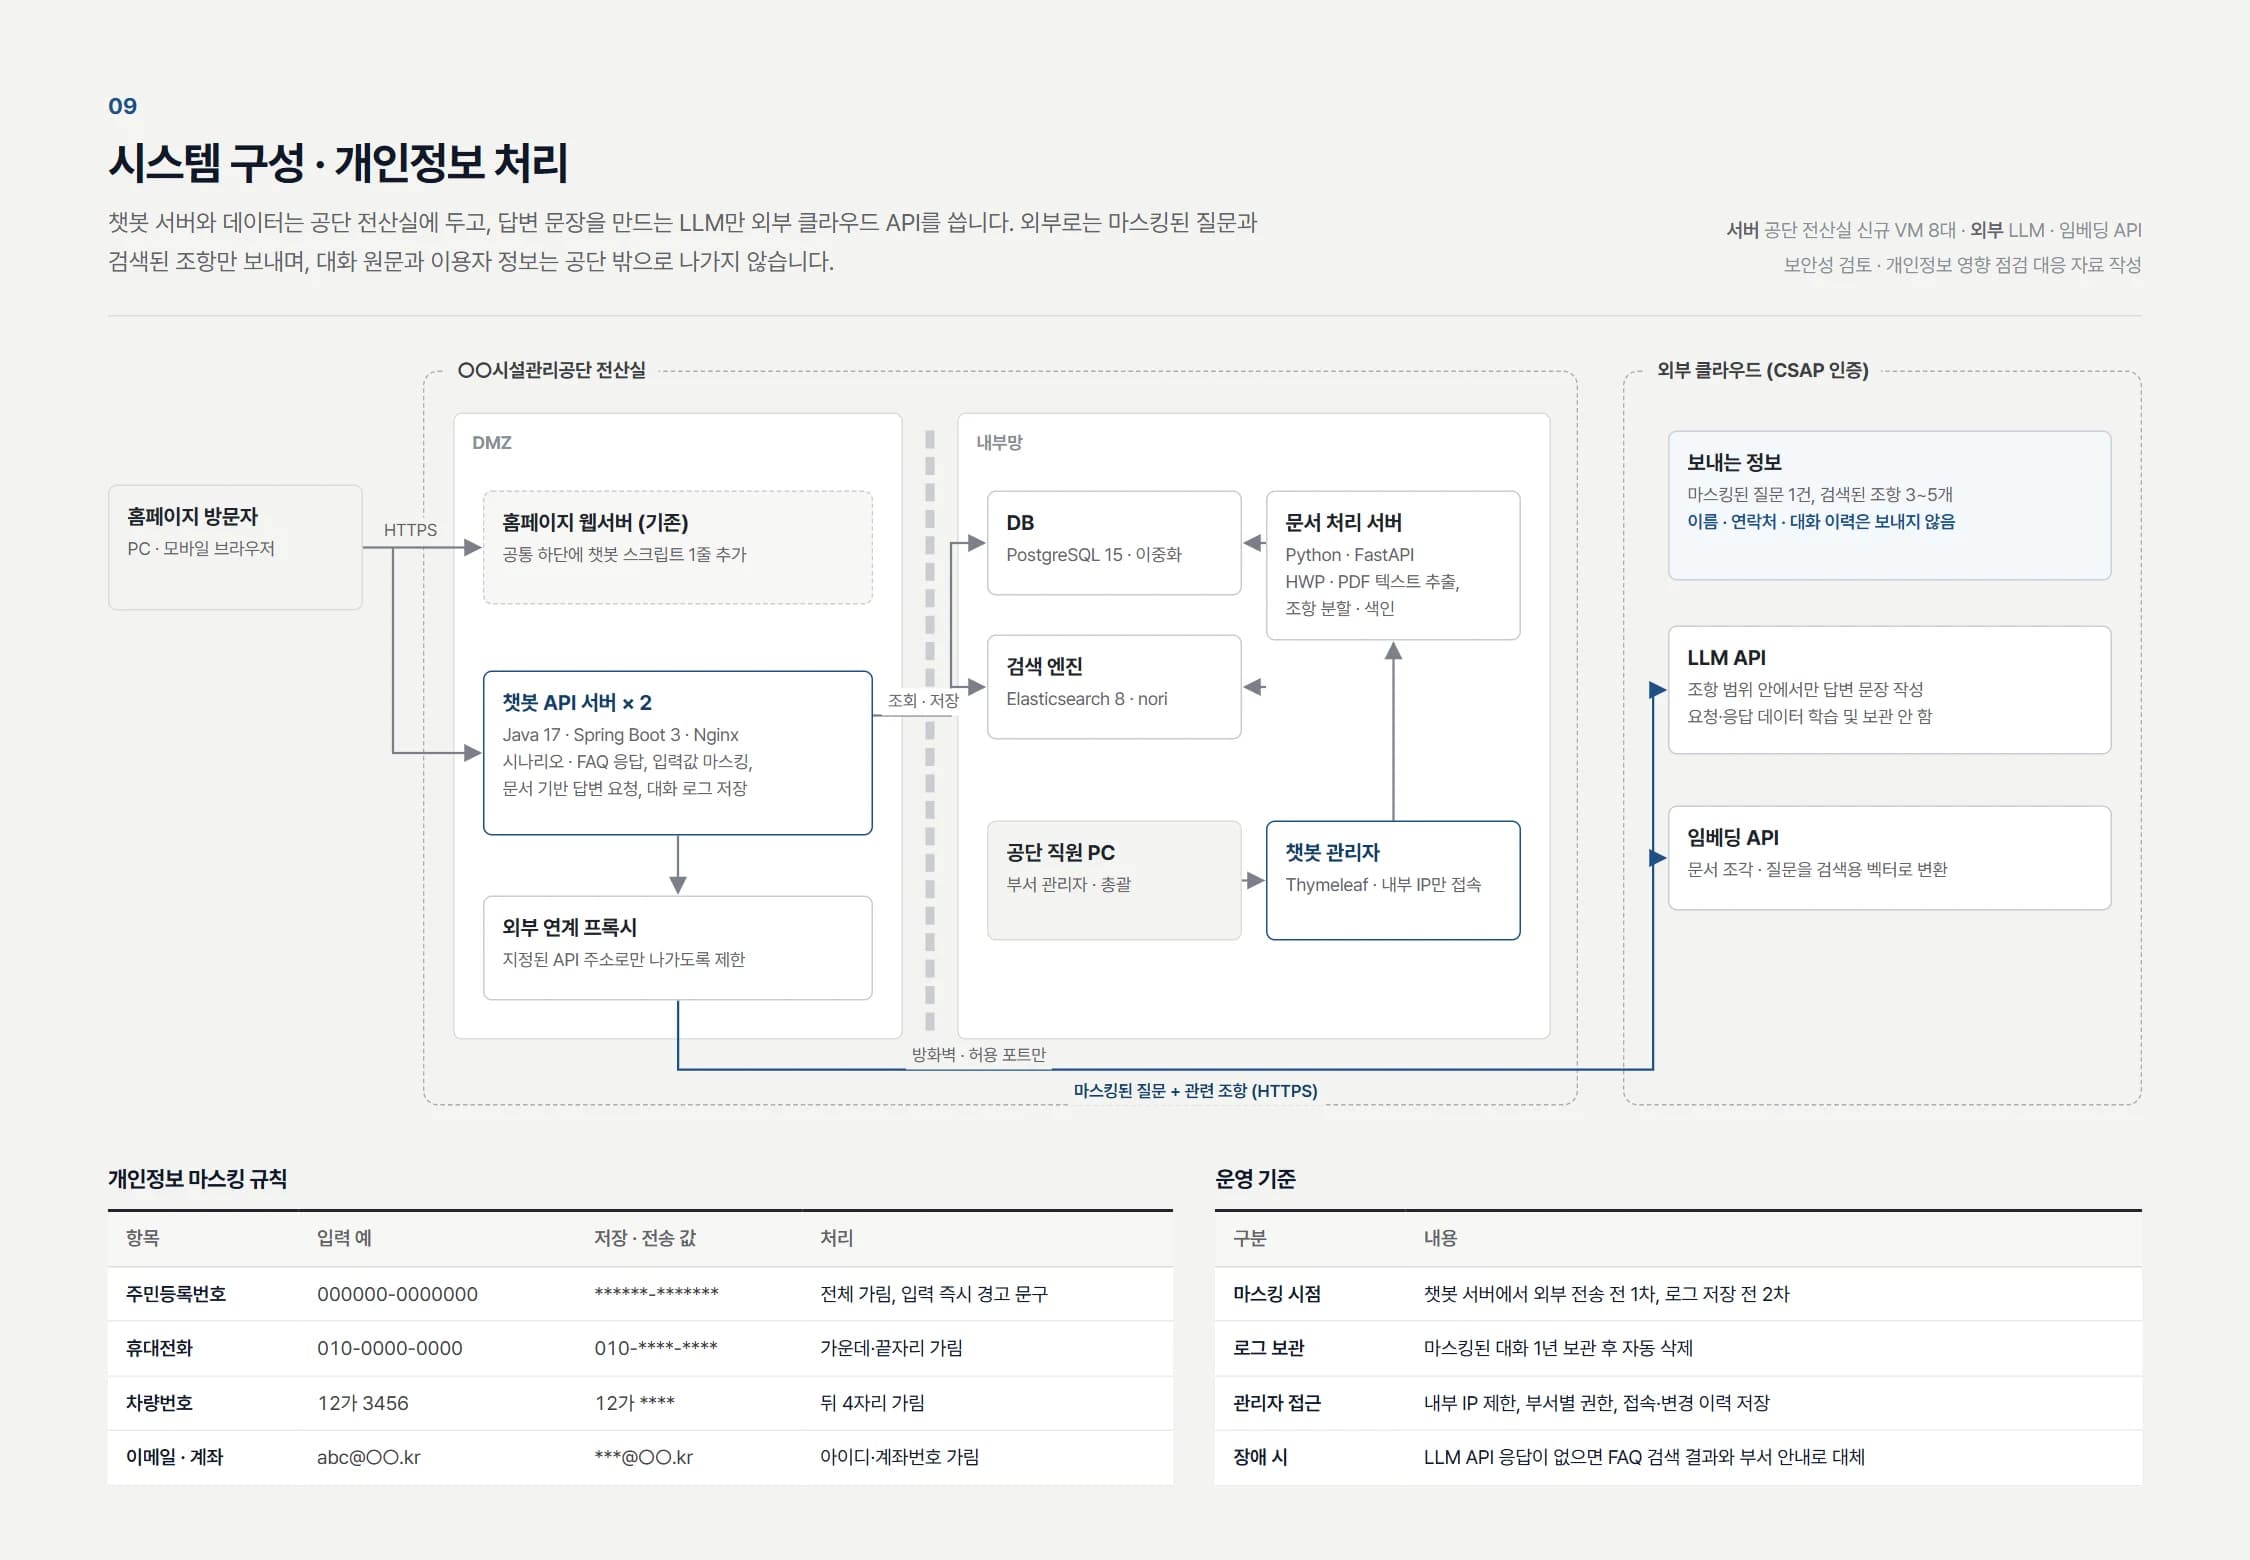
Task: Select the LLM API box
Action: [x=1889, y=689]
